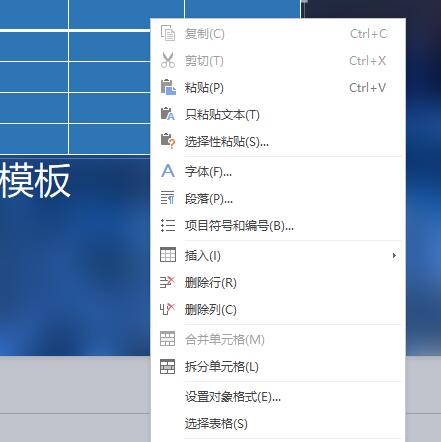This screenshot has height=442, width=441.
Task: Open 设置对象格式(E)... dialog
Action: (278, 397)
